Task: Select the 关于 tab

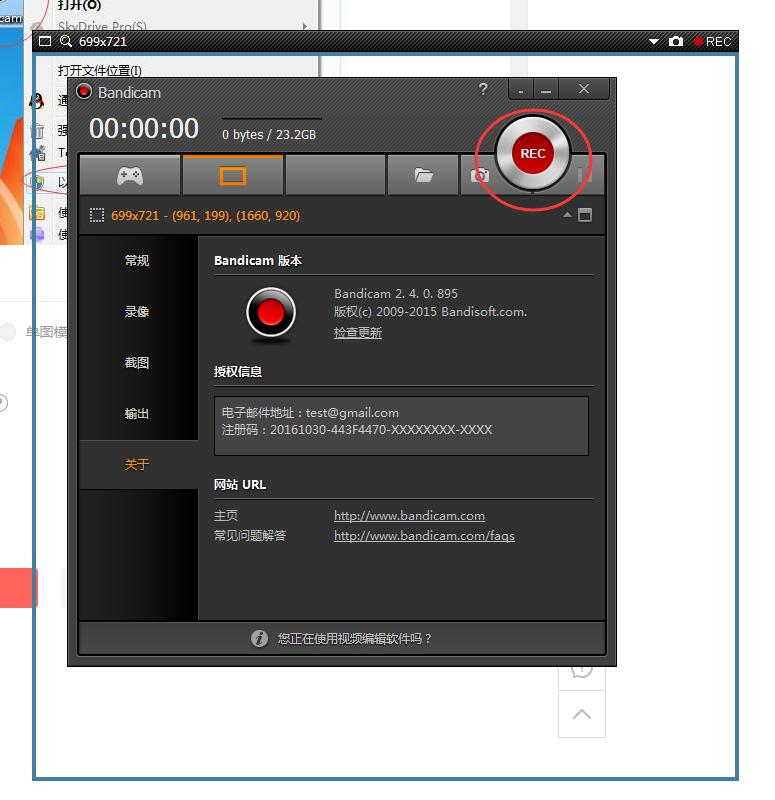Action: coord(137,464)
